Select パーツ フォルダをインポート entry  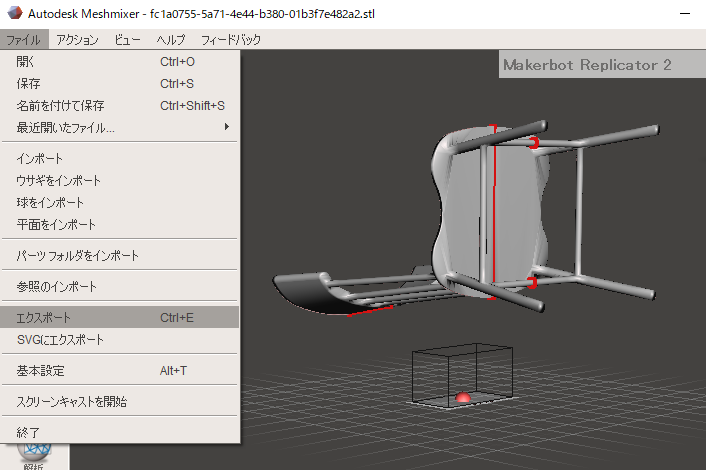pyautogui.click(x=120, y=255)
